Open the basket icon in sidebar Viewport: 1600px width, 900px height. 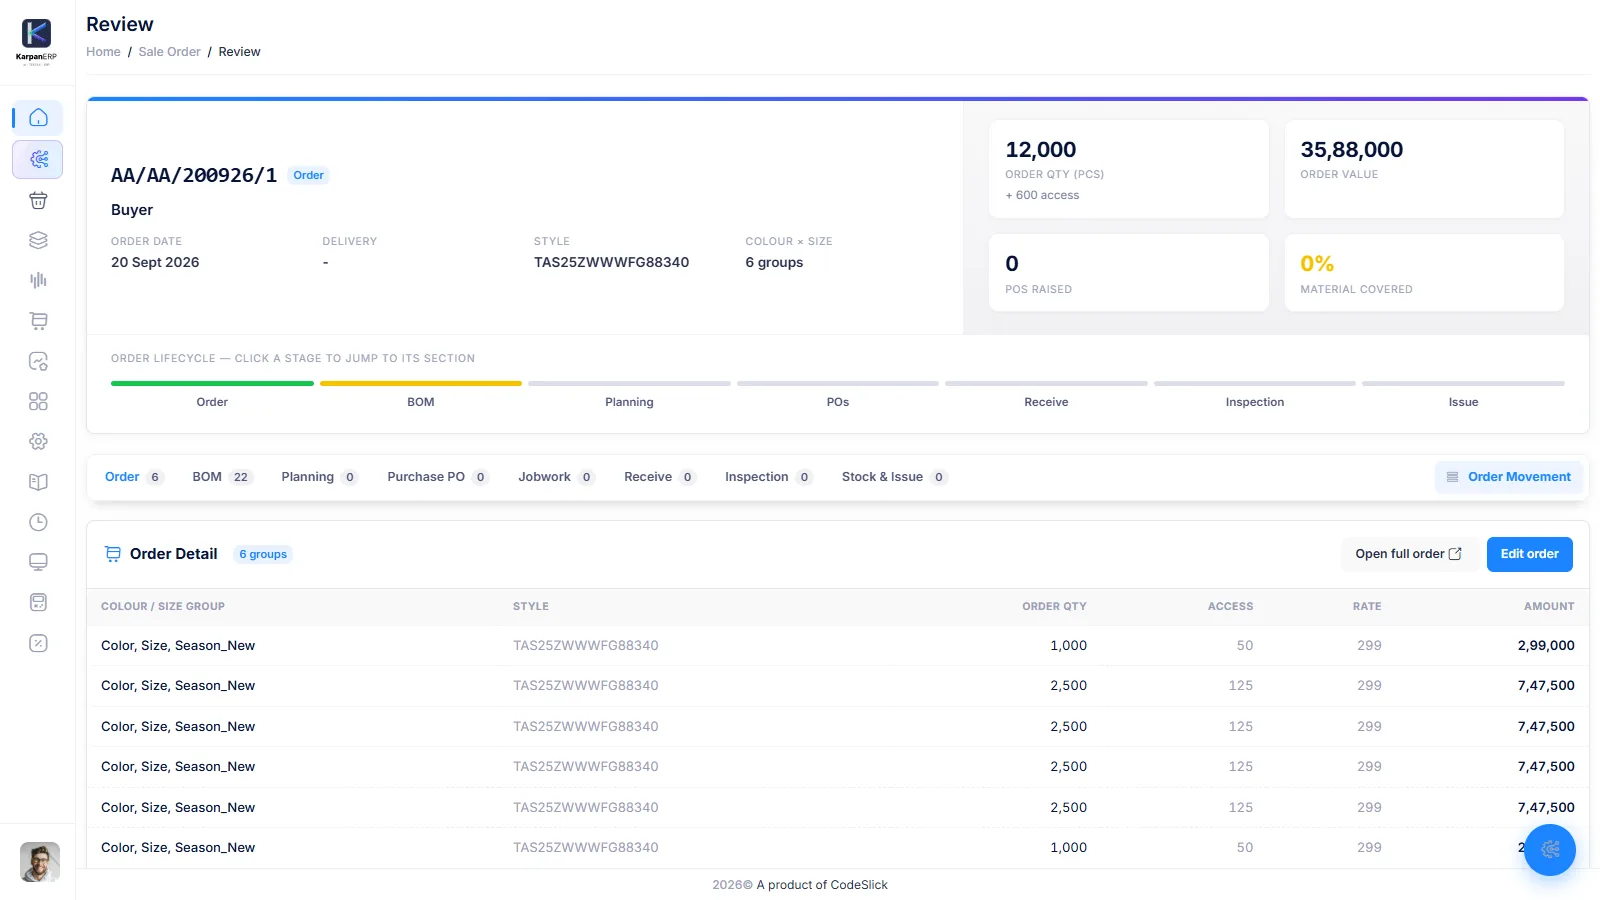38,200
